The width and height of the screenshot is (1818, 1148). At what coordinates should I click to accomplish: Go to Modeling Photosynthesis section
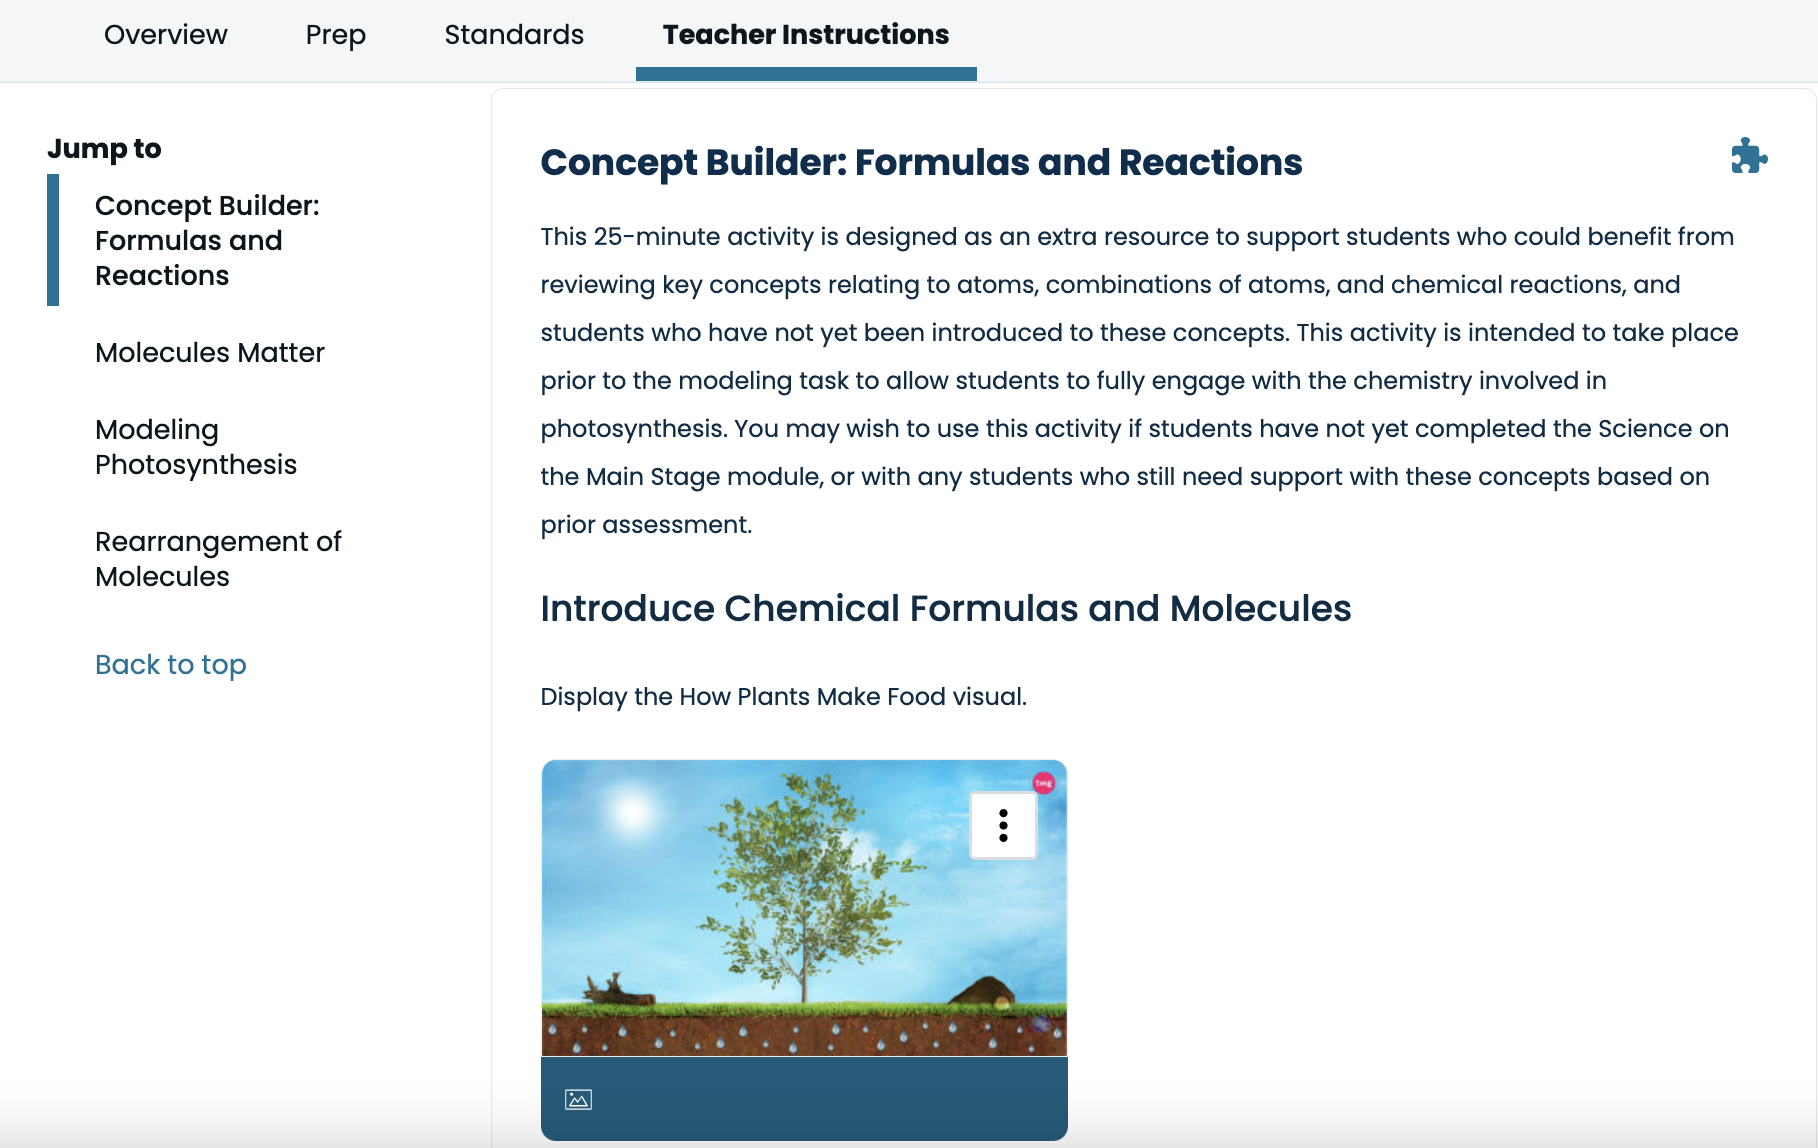[x=196, y=447]
